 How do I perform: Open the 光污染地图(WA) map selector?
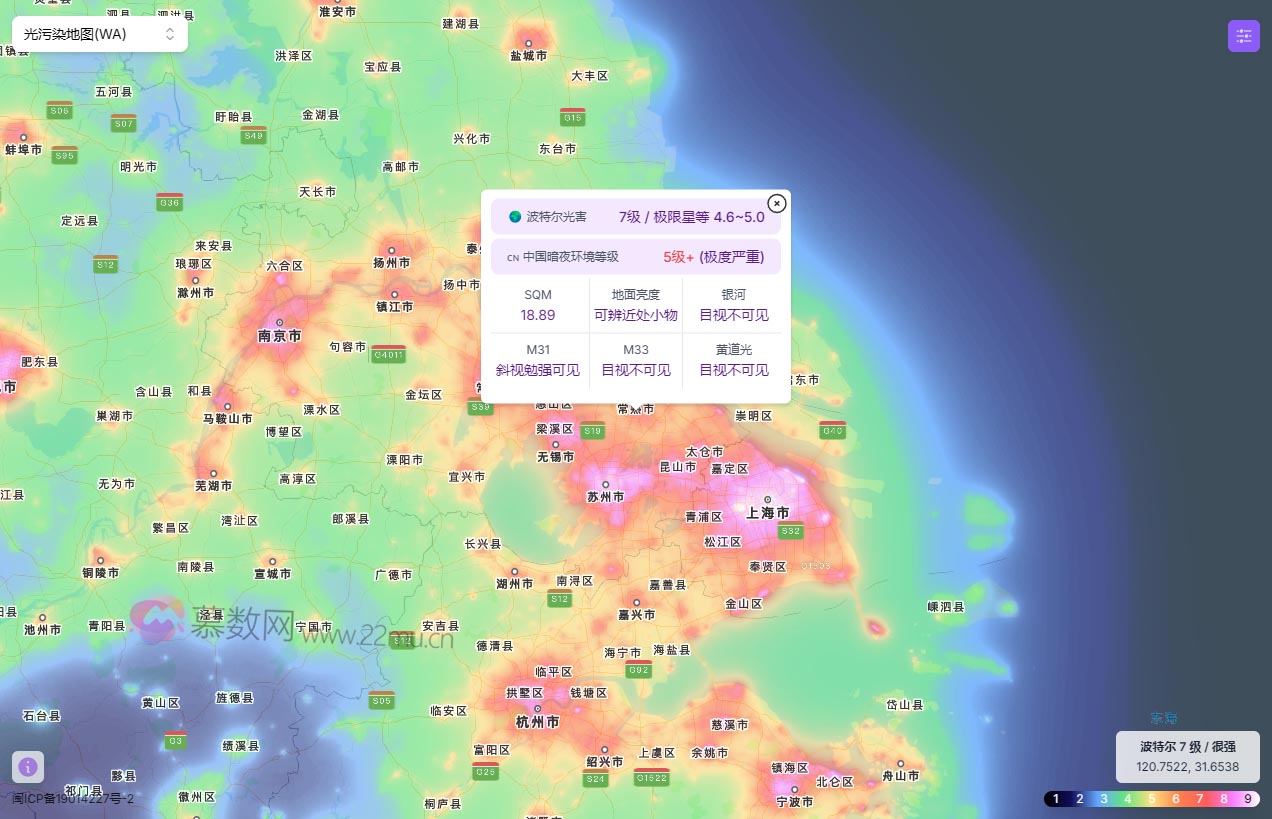pos(97,33)
